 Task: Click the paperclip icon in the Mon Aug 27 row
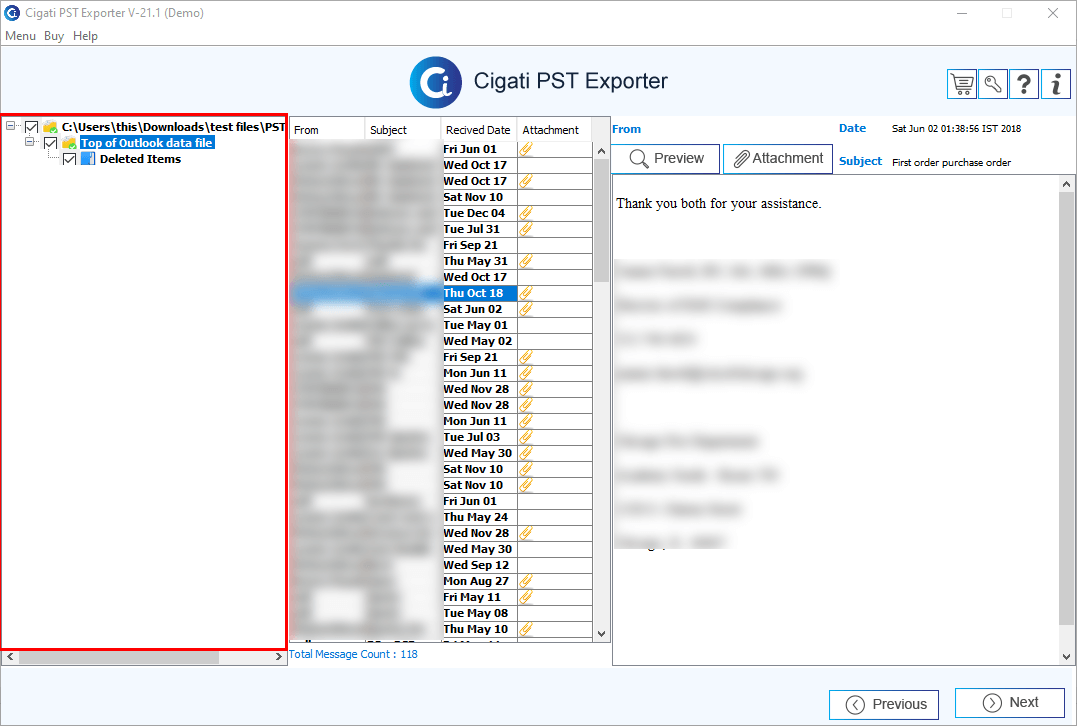[x=526, y=581]
